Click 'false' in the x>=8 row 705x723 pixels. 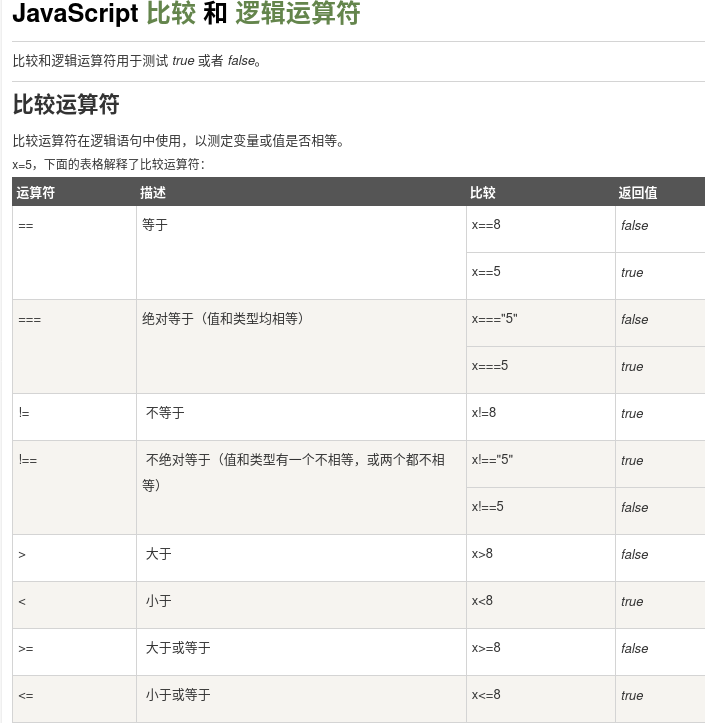[634, 649]
